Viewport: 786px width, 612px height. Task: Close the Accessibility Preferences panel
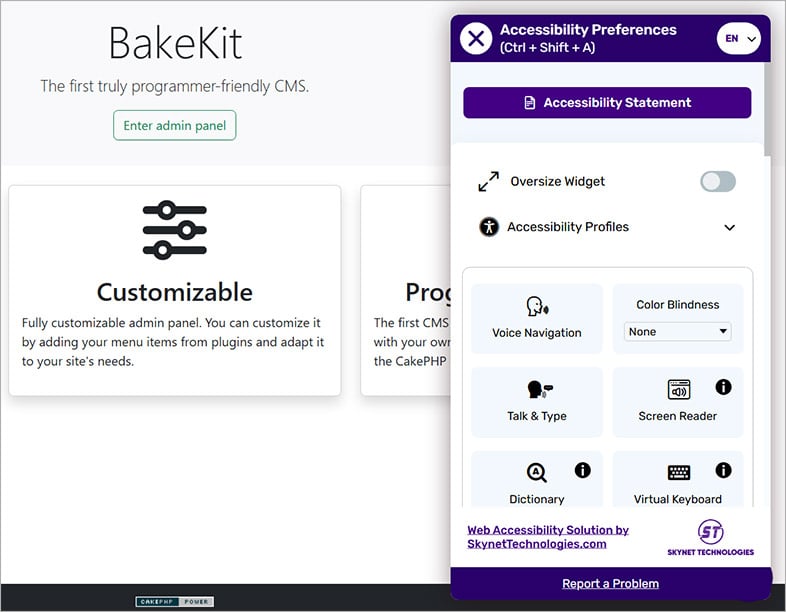(x=476, y=39)
